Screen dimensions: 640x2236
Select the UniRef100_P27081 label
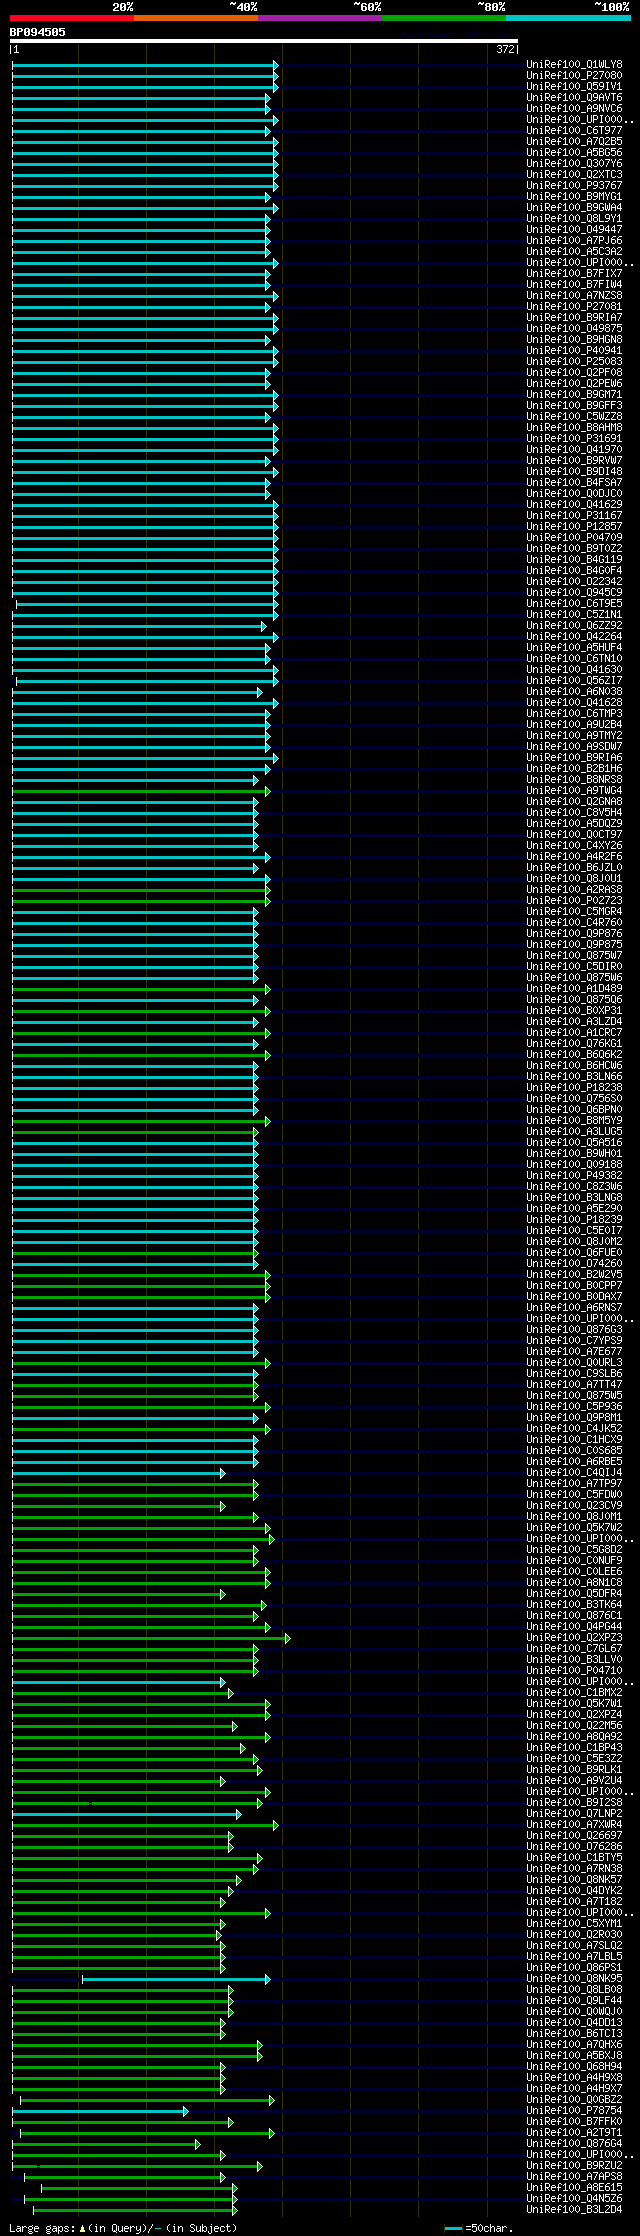click(x=574, y=307)
